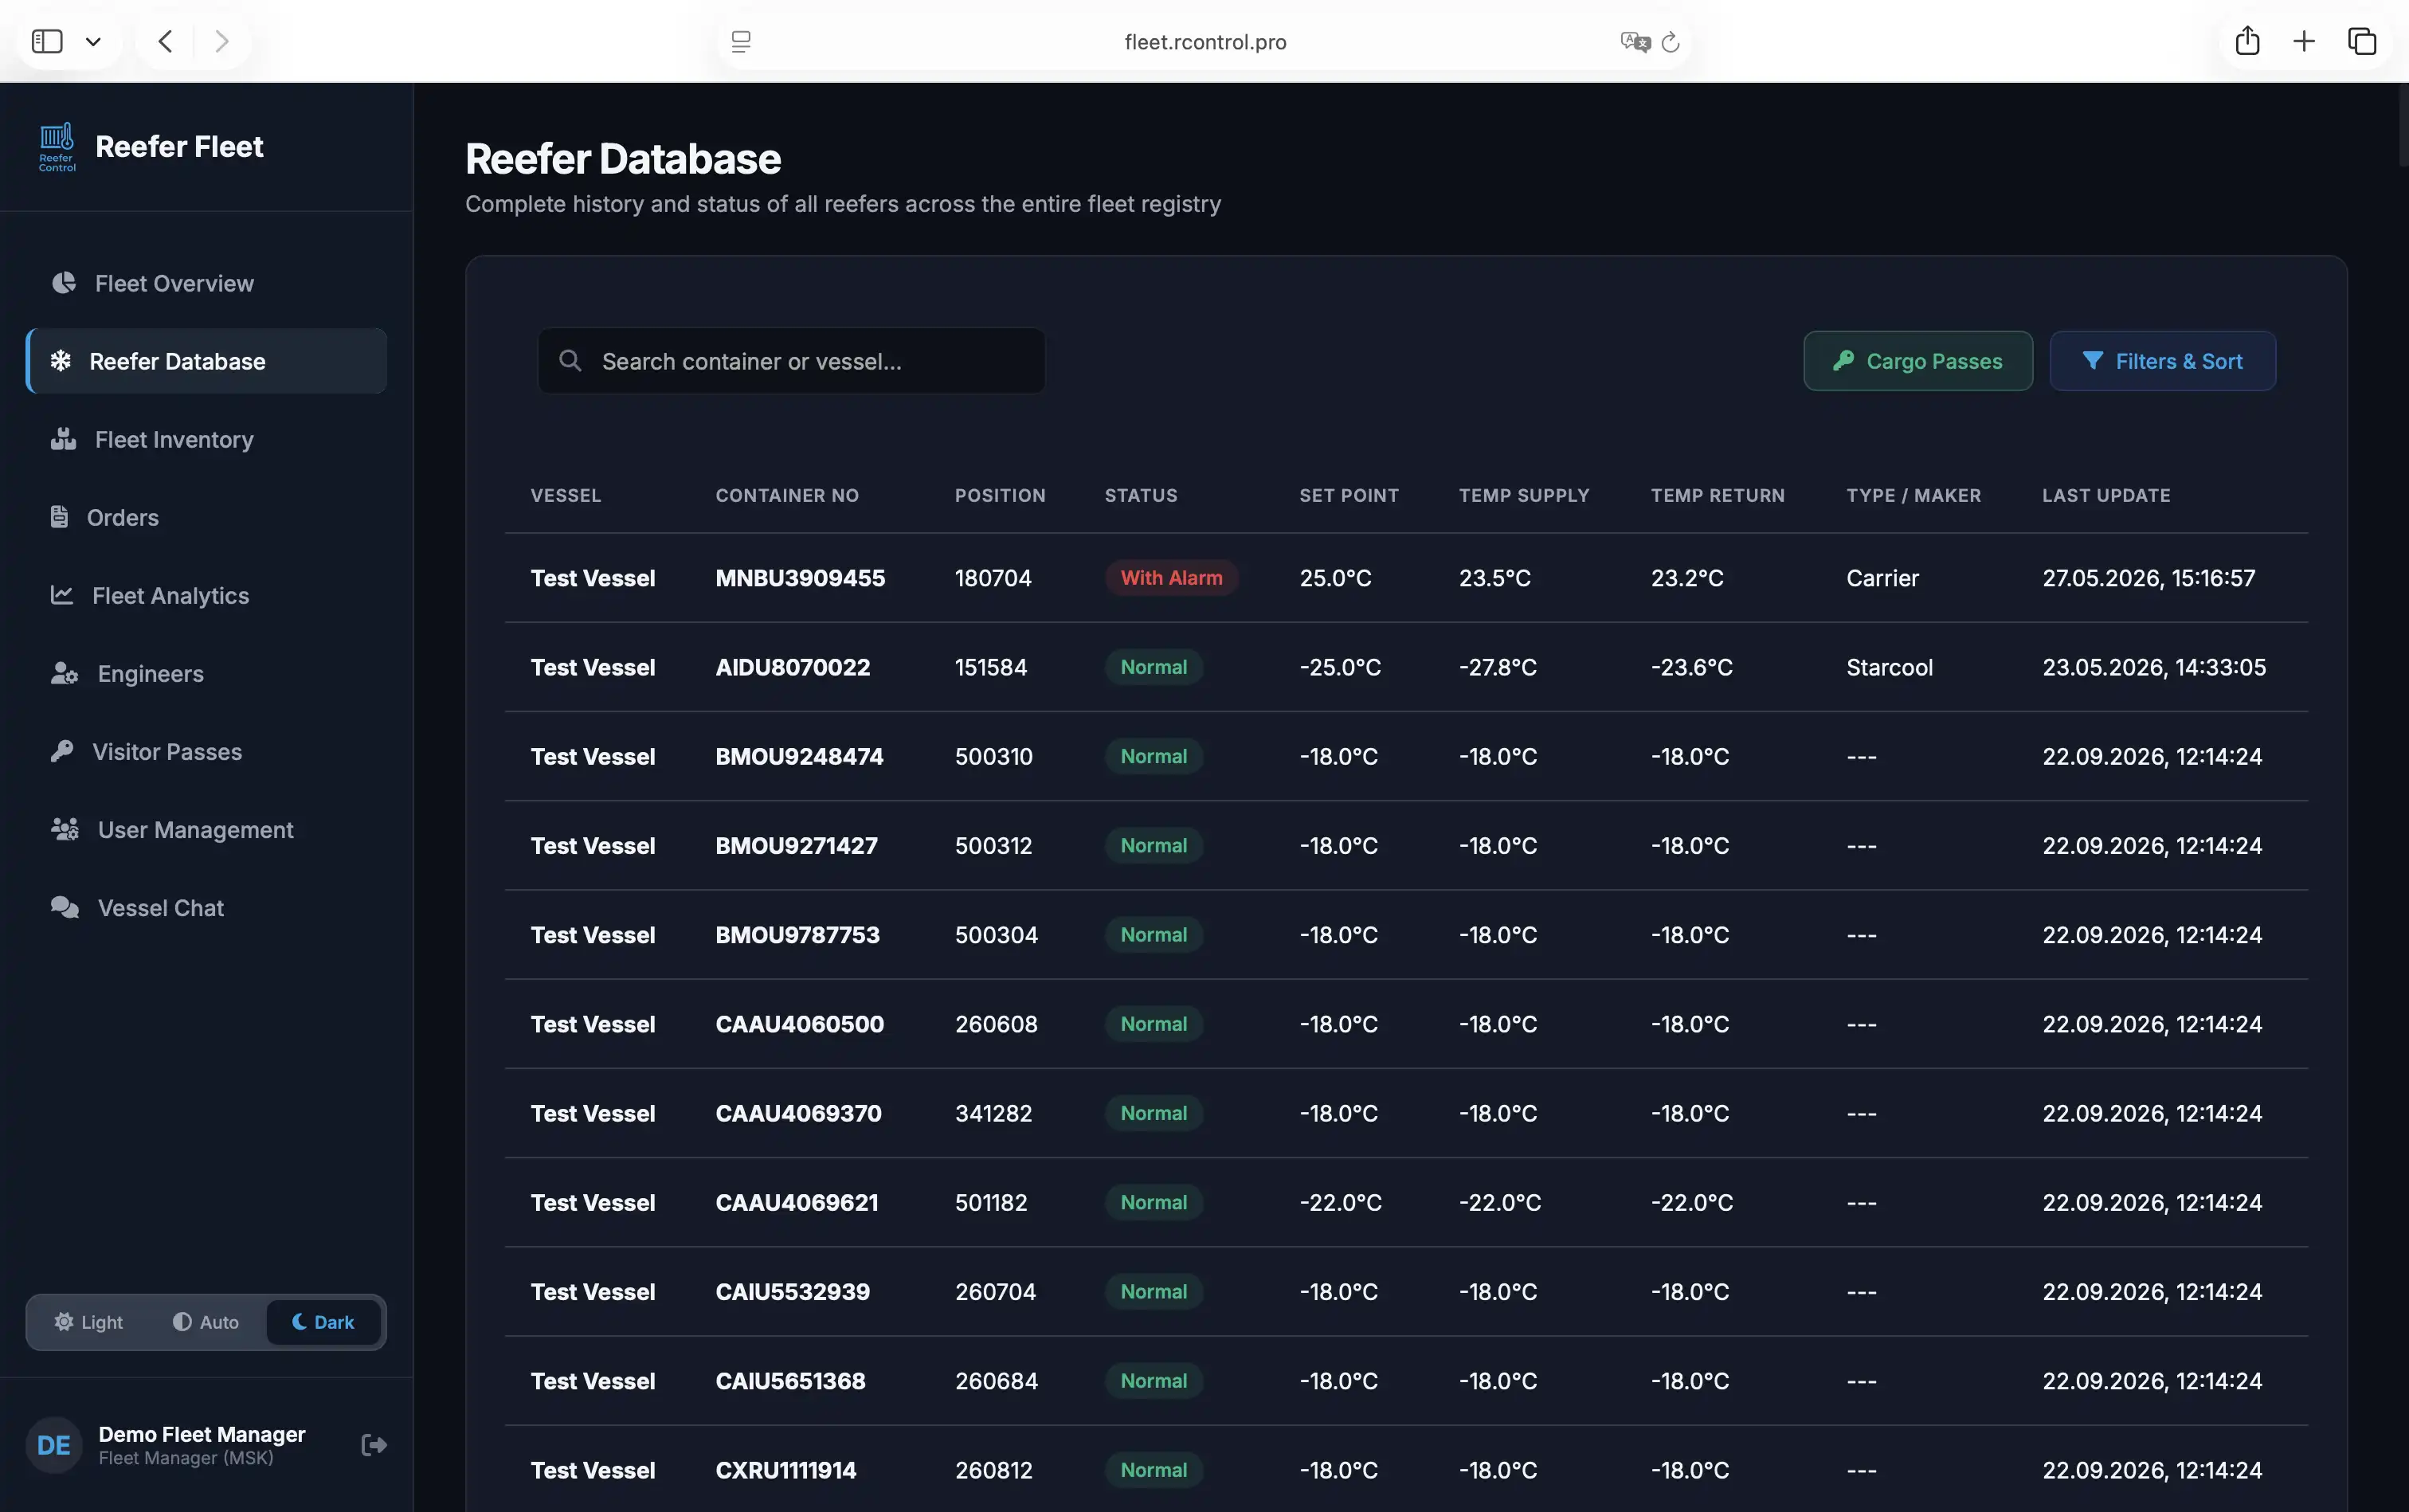Log out using the sign-out icon
Image resolution: width=2409 pixels, height=1512 pixels.
click(373, 1444)
